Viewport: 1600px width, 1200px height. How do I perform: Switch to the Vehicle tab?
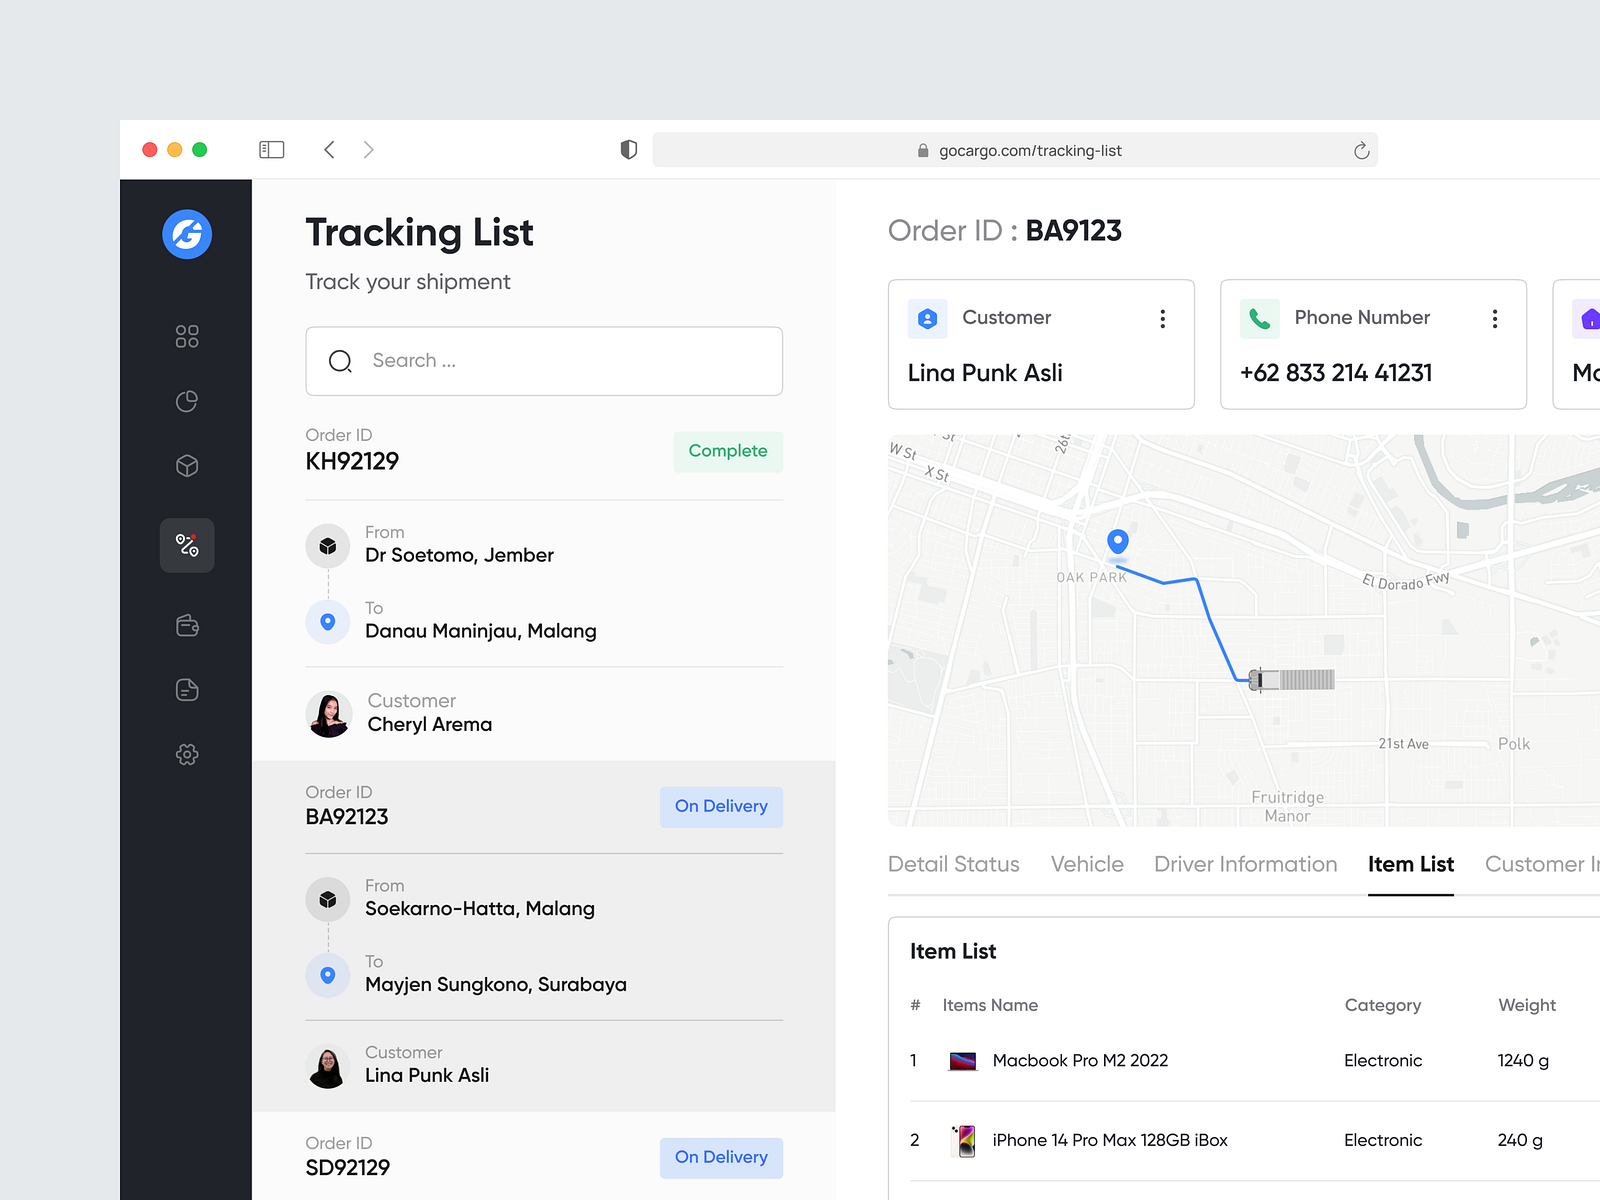[1087, 864]
